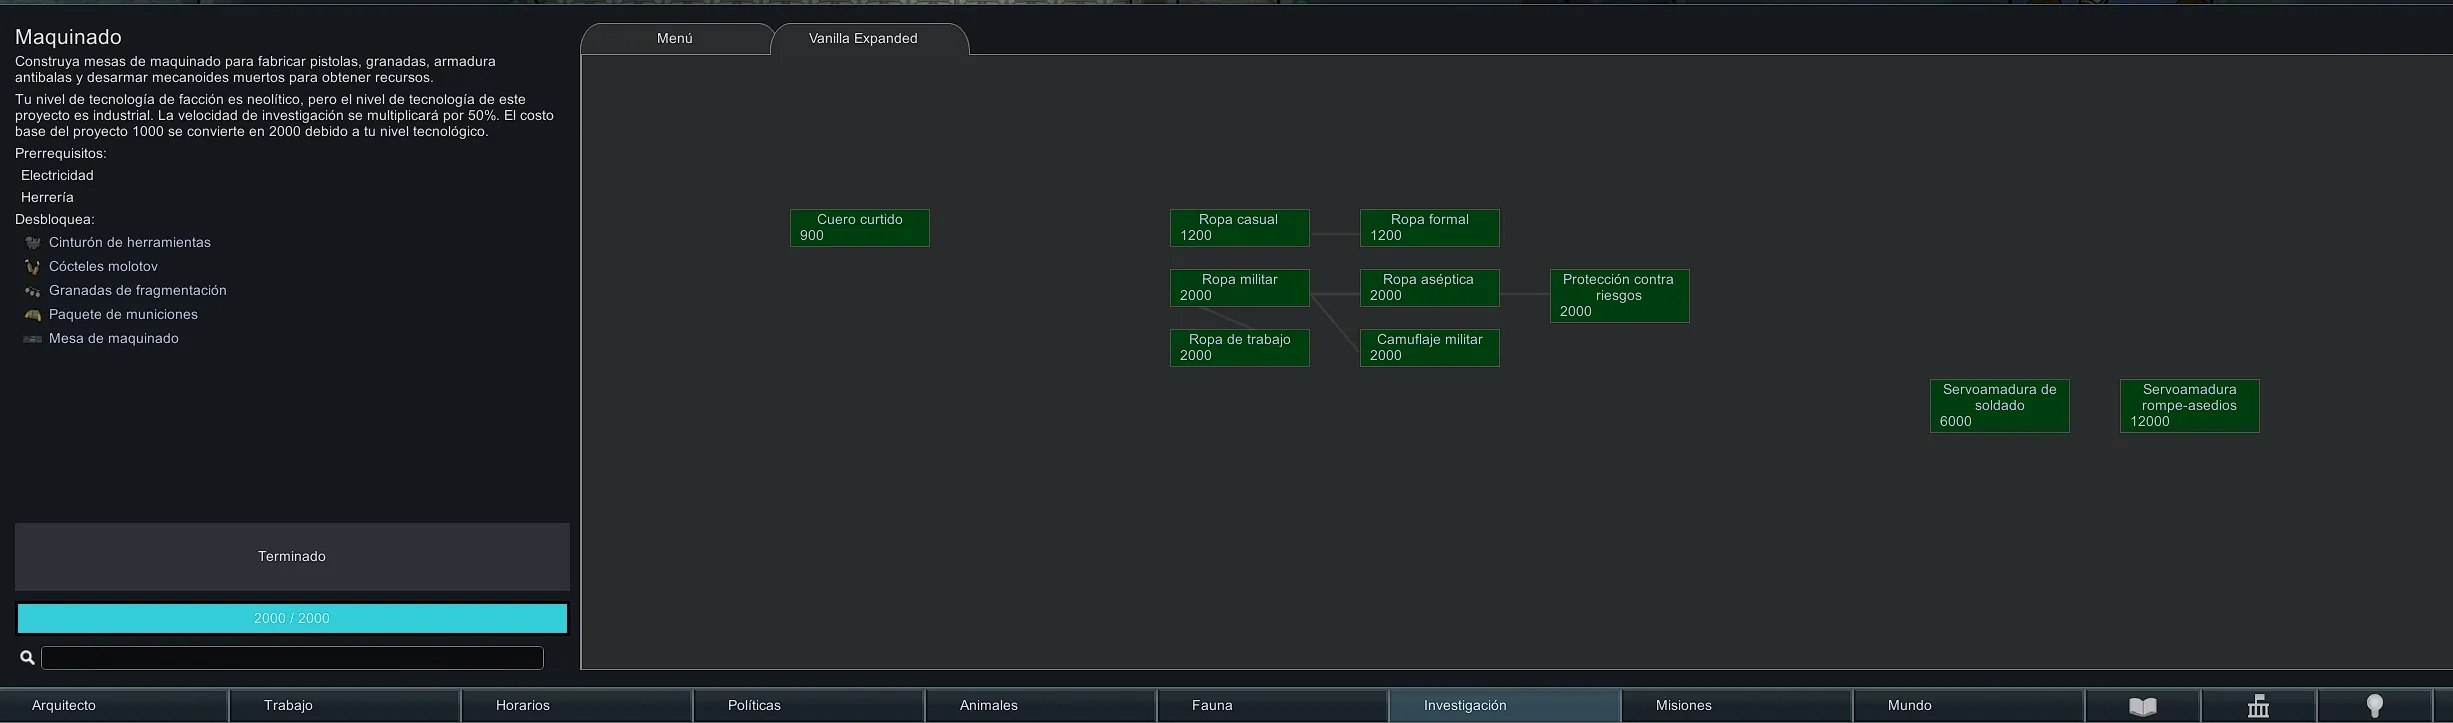Click the open book icon in bottom bar
The image size is (2453, 723).
click(2142, 706)
